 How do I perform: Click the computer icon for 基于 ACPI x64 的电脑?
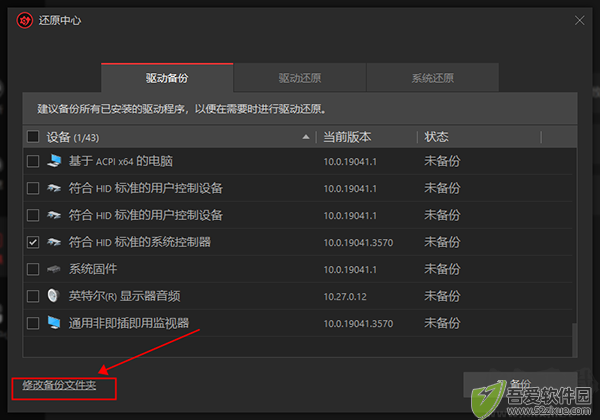click(x=54, y=161)
